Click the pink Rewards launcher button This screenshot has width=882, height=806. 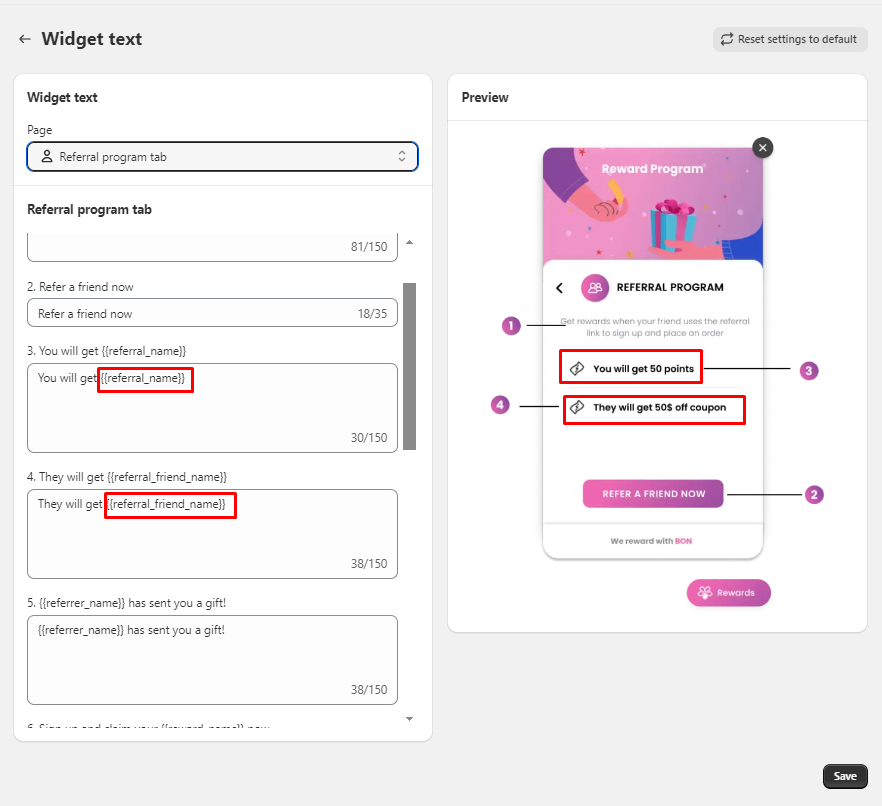click(x=728, y=593)
